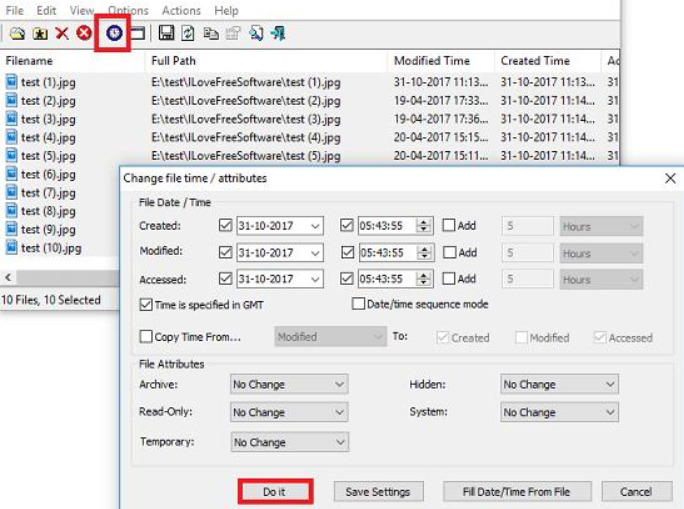Click the Save Settings button
684x509 pixels.
coord(378,492)
